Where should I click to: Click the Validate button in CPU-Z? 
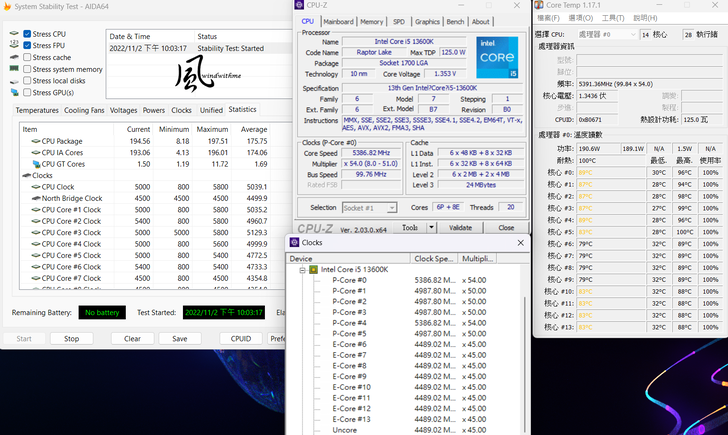(x=460, y=228)
